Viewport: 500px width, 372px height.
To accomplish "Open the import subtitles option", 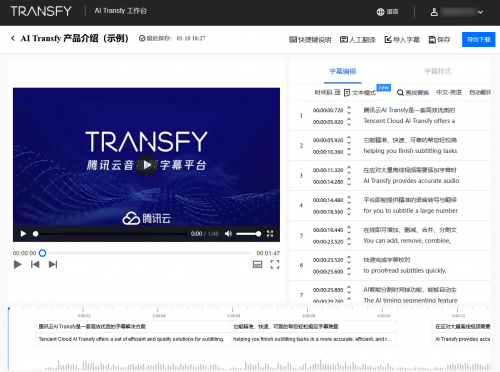I will click(x=402, y=40).
